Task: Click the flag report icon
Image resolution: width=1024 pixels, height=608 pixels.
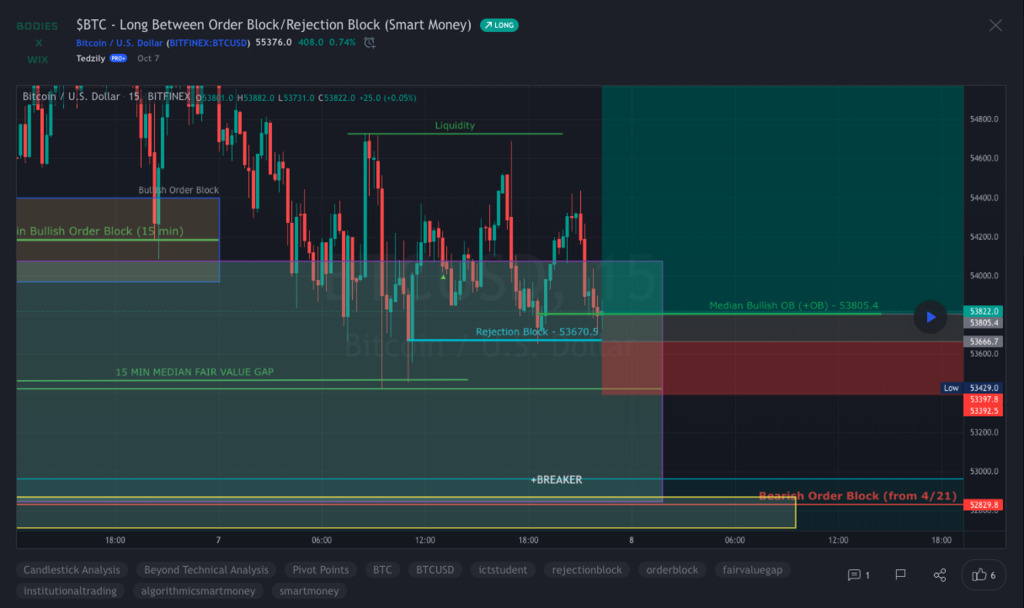Action: (900, 575)
